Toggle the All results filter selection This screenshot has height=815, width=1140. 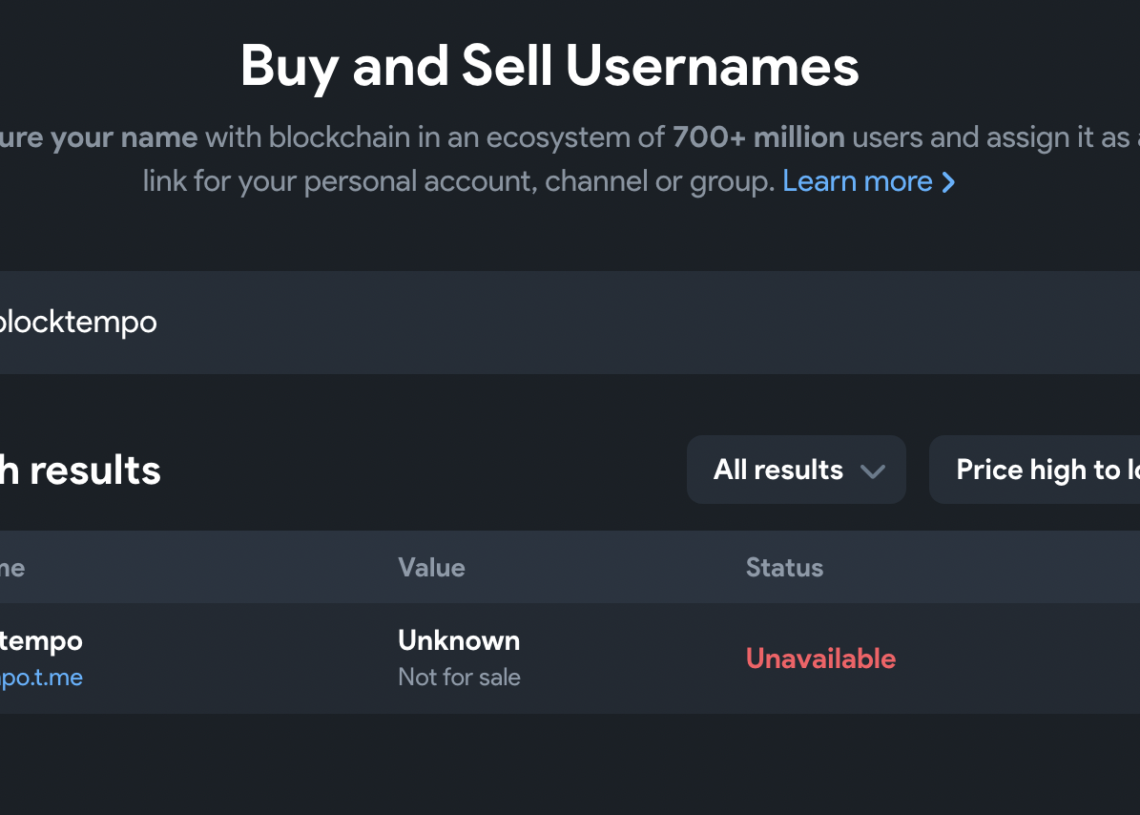pos(796,470)
